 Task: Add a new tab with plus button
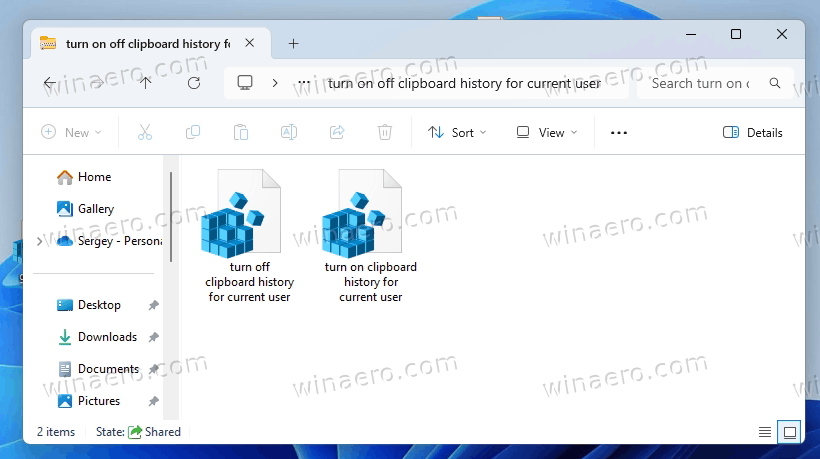[293, 43]
